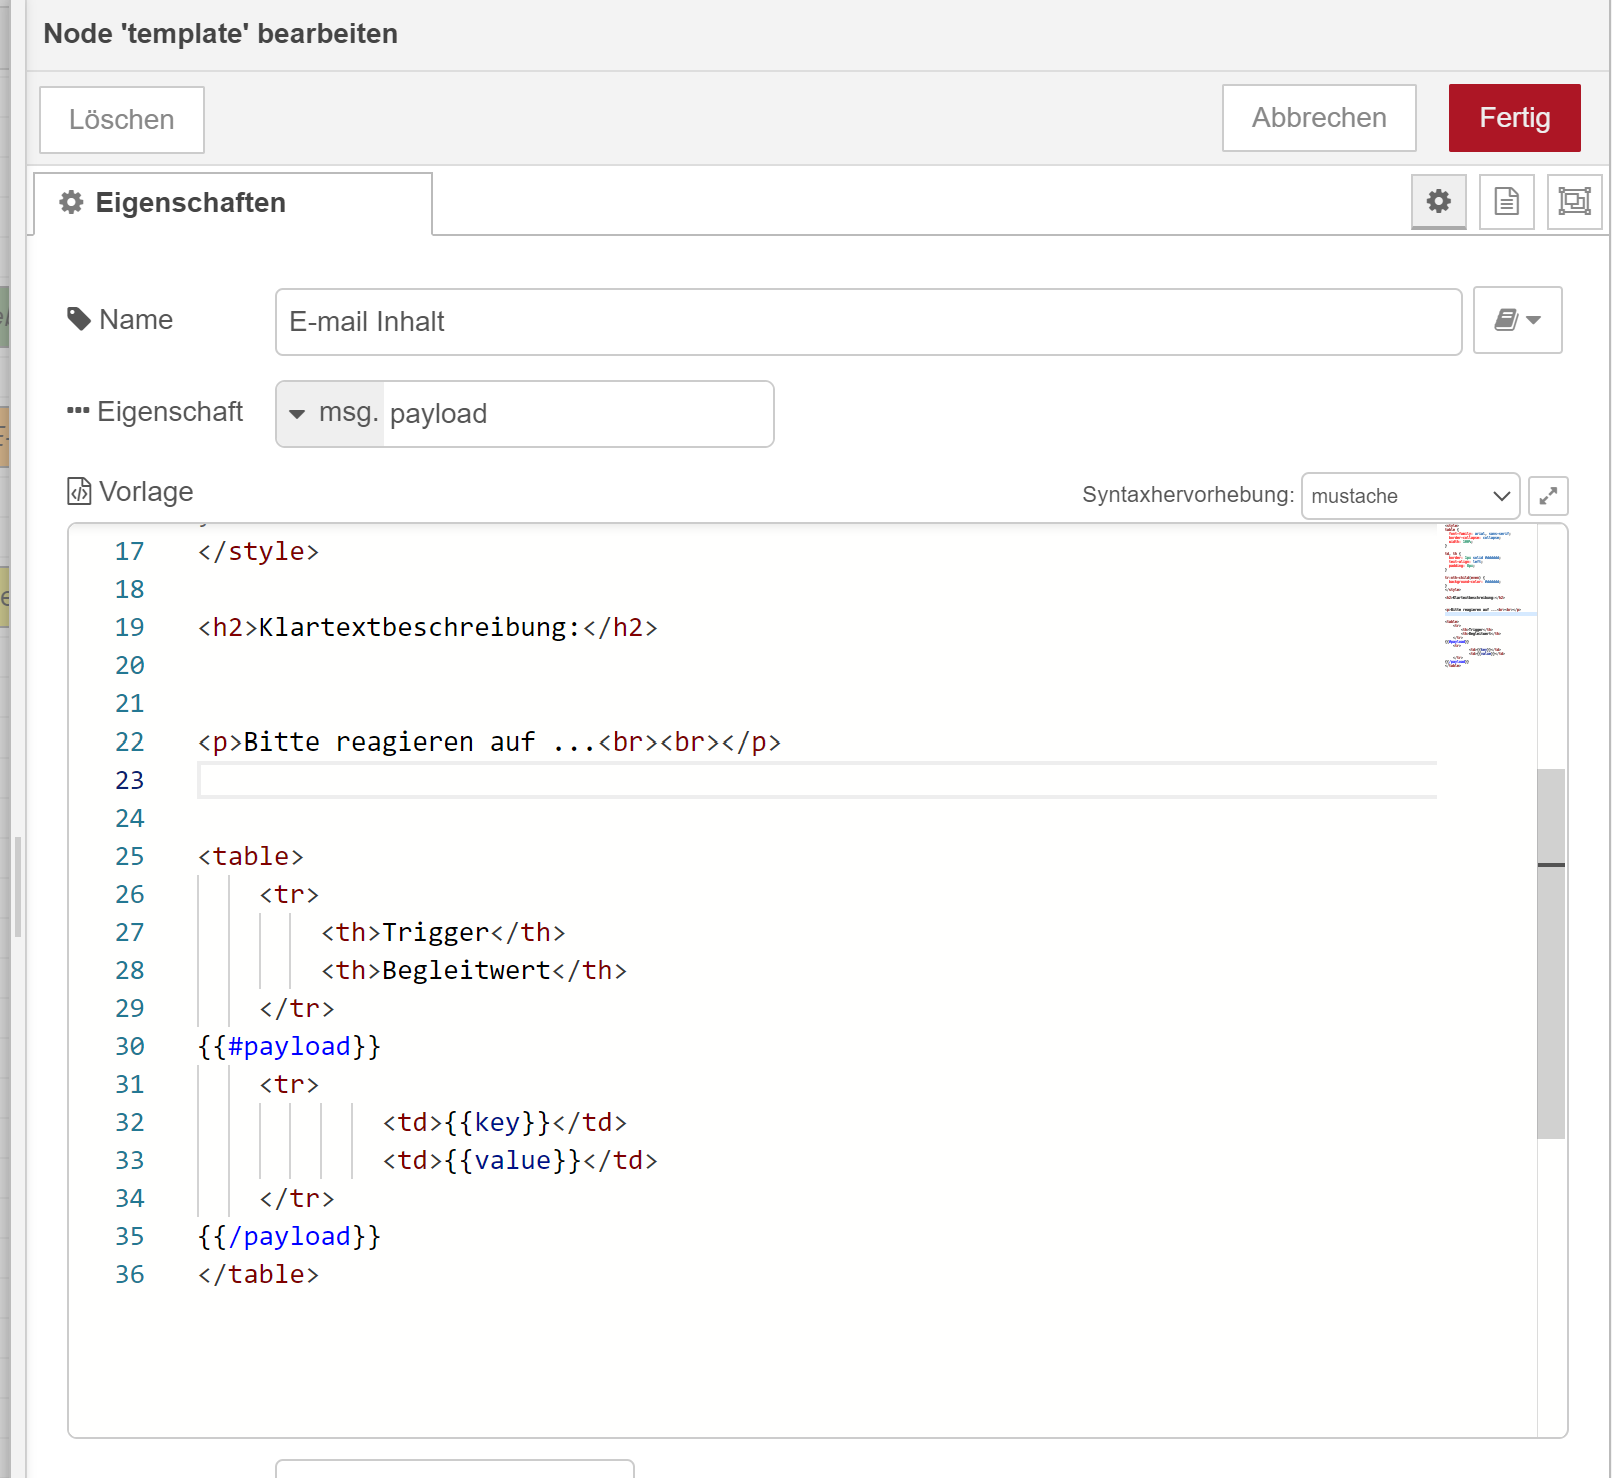Open msg. type selector arrow for Eigenschaft
Image resolution: width=1612 pixels, height=1478 pixels.
coord(297,414)
